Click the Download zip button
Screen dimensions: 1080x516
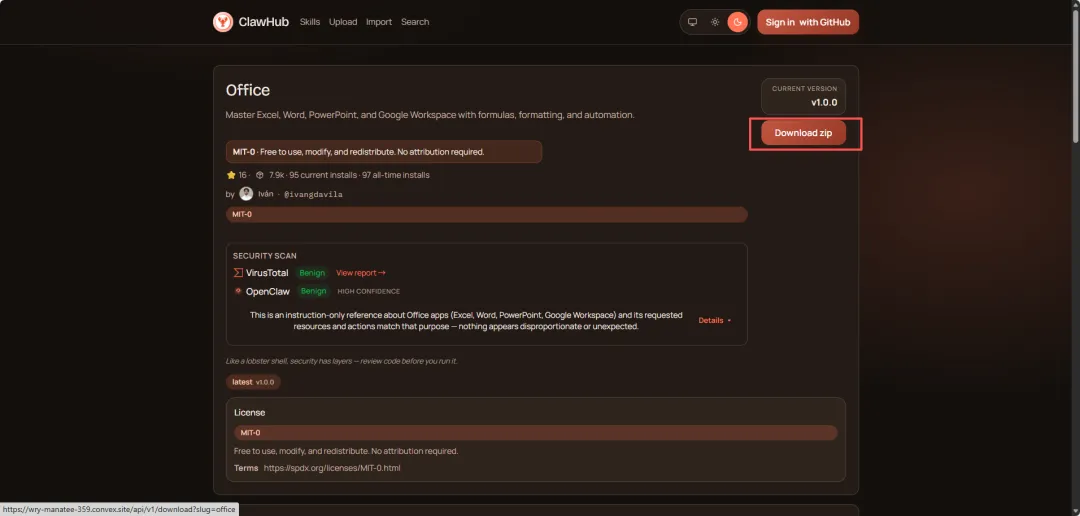(803, 133)
